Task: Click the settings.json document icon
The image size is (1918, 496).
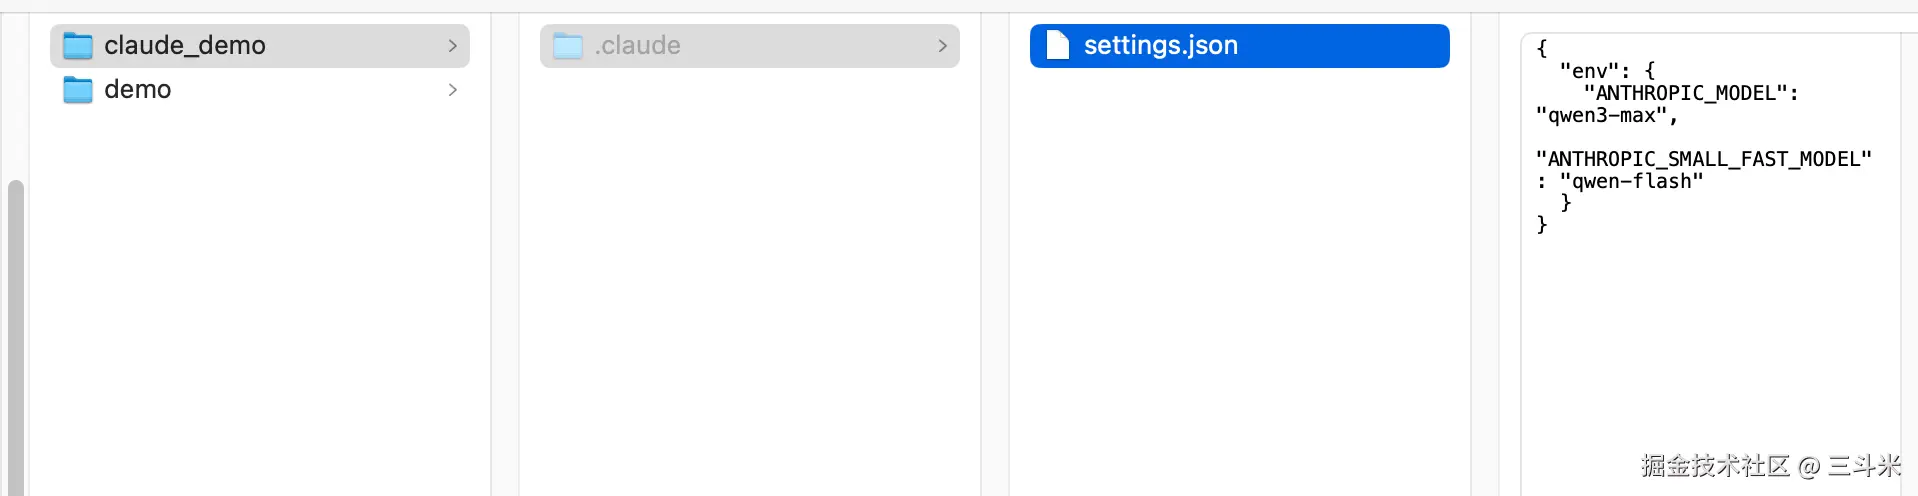Action: tap(1057, 45)
